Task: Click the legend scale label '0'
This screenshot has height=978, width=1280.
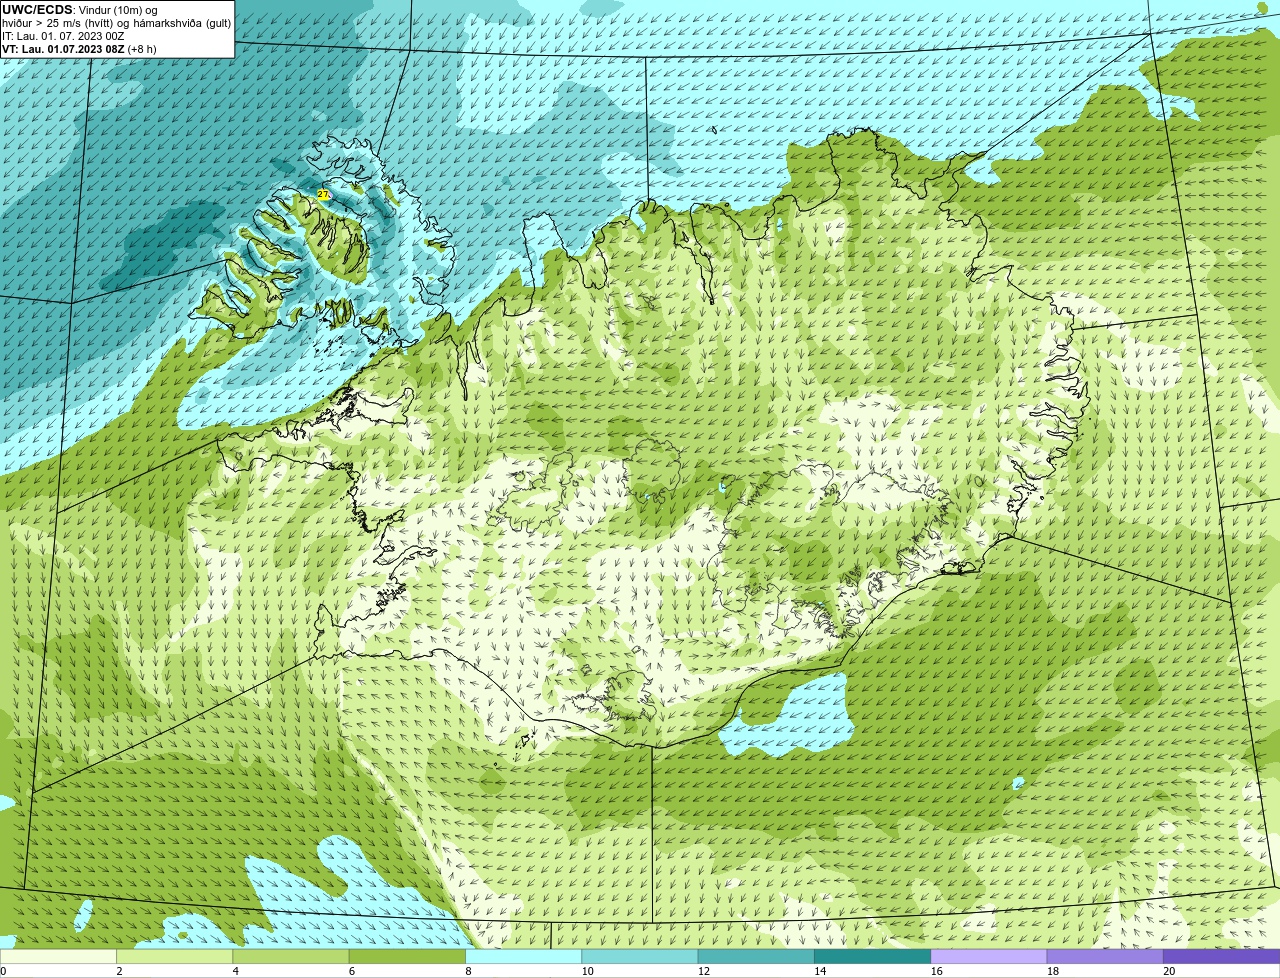Action: 3,971
